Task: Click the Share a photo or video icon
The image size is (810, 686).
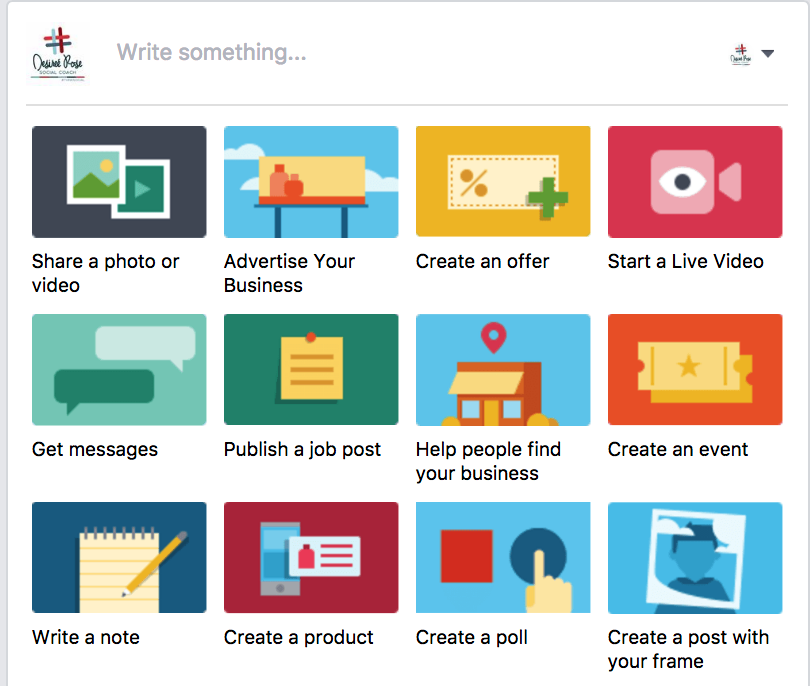Action: pyautogui.click(x=119, y=182)
